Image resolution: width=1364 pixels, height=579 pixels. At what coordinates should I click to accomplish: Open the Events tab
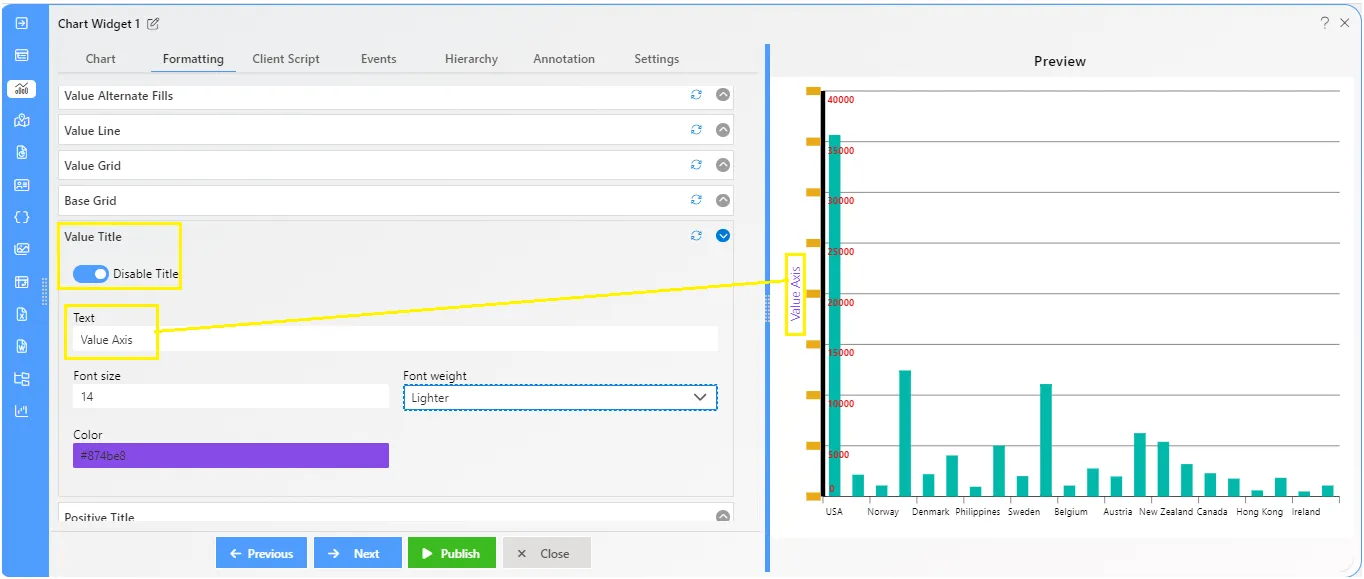tap(378, 59)
